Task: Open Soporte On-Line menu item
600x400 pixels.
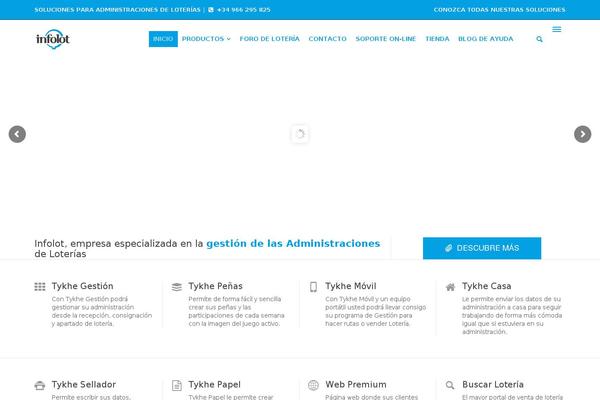Action: click(386, 39)
